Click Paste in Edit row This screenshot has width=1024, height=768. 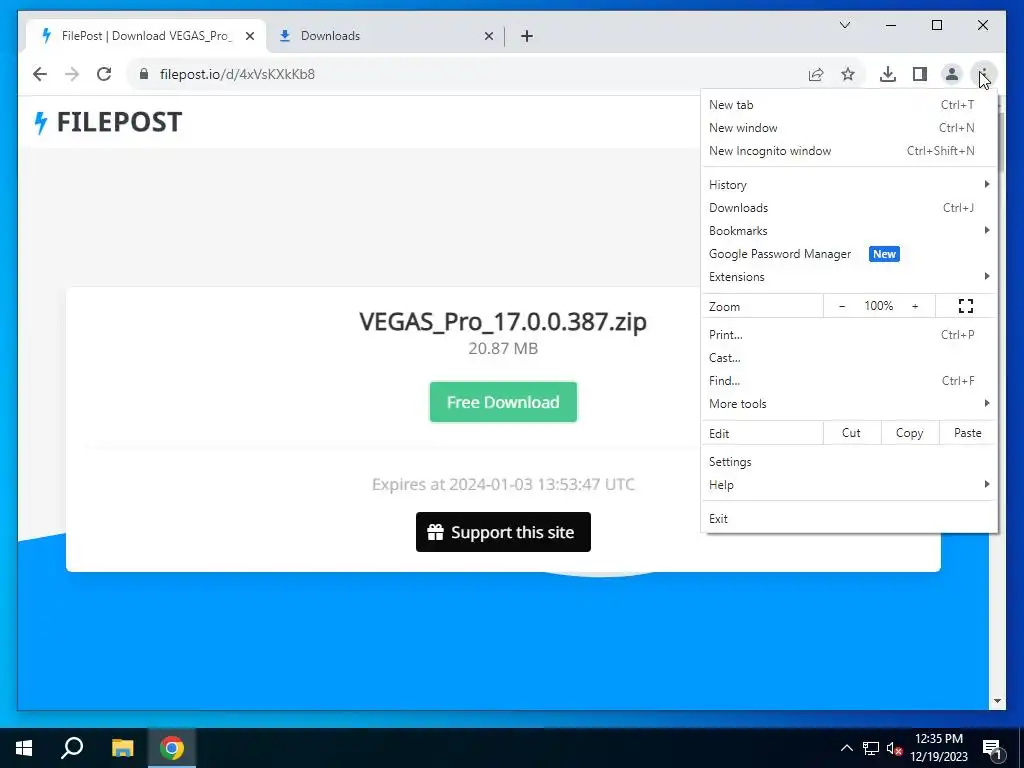click(968, 433)
